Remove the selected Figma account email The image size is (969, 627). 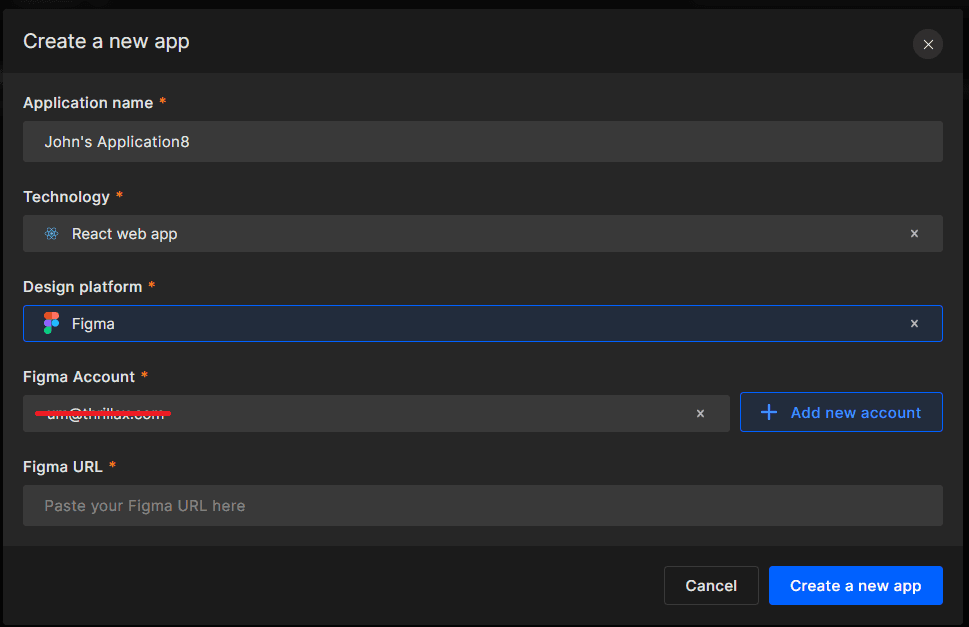tap(700, 414)
